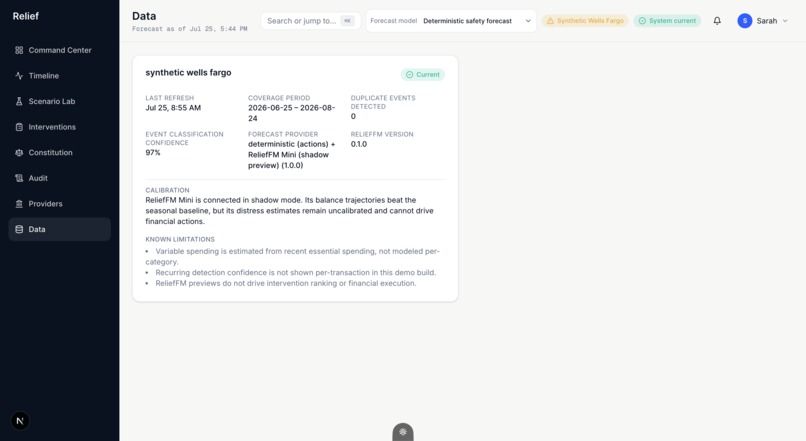The width and height of the screenshot is (806, 441).
Task: Click the Constitution scales icon
Action: [19, 153]
